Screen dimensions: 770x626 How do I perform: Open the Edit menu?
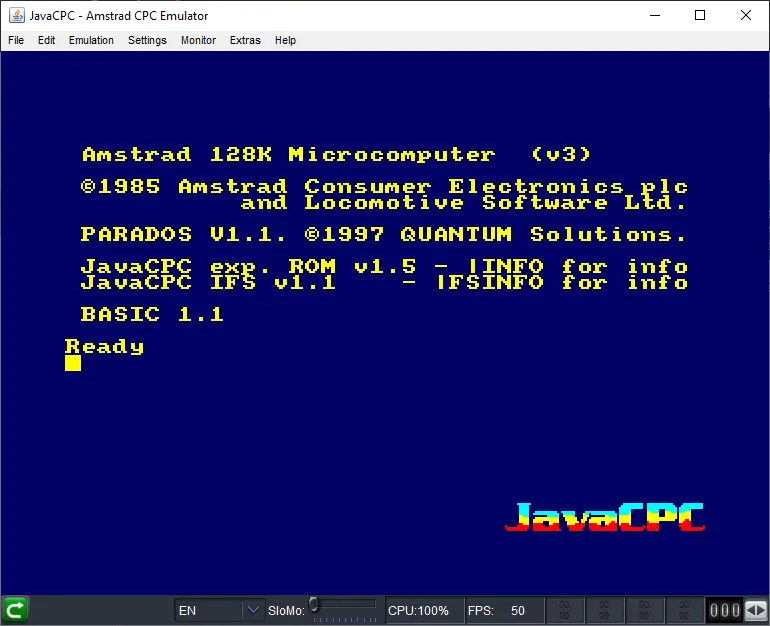point(46,40)
